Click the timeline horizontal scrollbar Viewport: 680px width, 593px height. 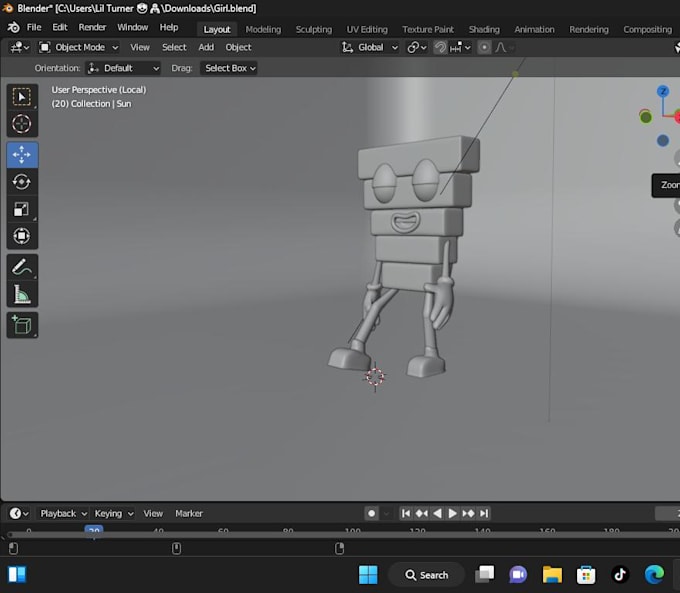[x=343, y=535]
